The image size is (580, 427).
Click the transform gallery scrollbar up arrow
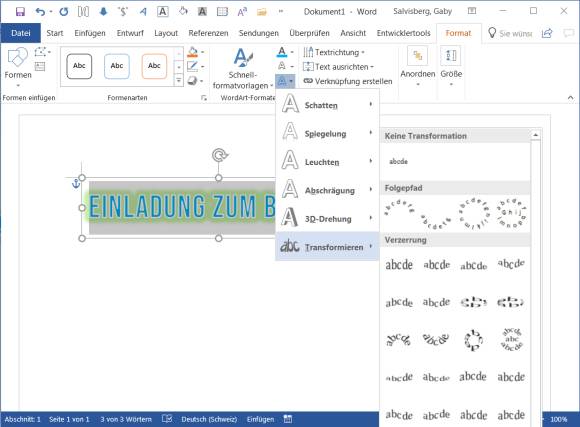535,135
